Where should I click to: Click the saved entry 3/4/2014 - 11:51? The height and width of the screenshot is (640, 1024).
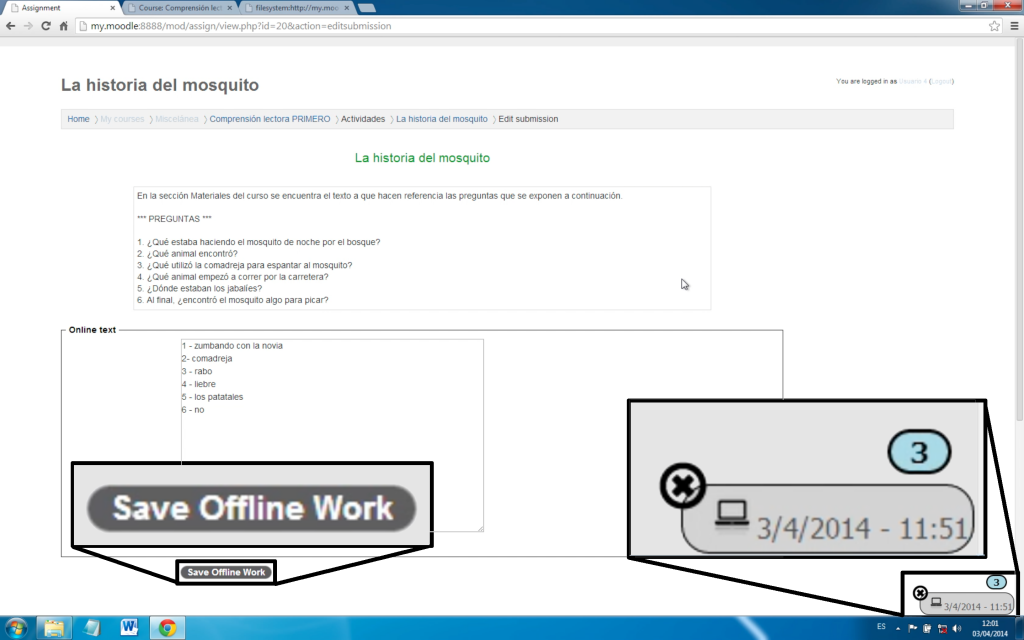(968, 603)
